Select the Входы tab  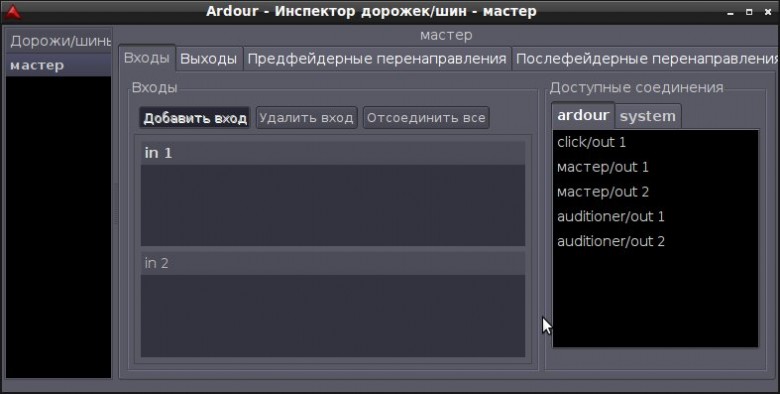[x=147, y=58]
